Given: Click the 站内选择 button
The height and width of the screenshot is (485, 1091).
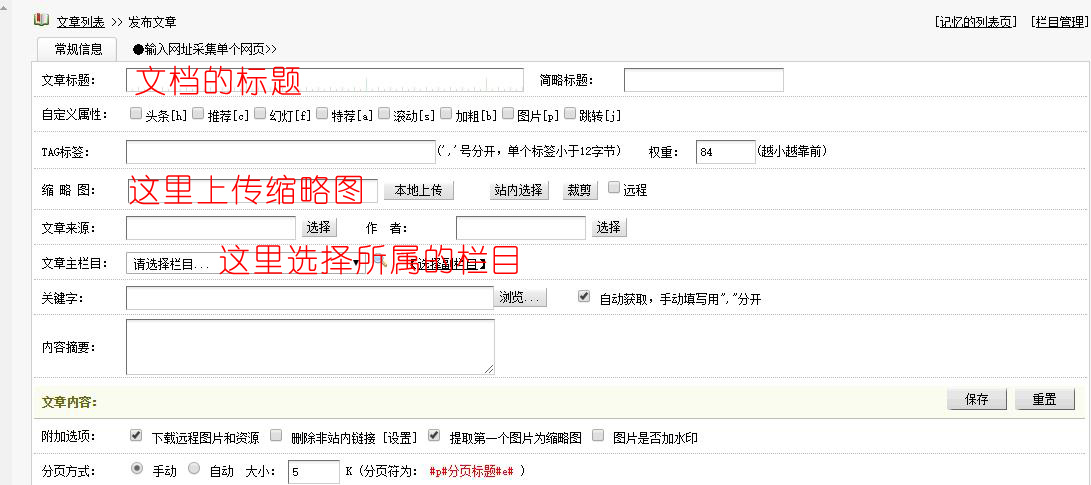Looking at the screenshot, I should 518,190.
